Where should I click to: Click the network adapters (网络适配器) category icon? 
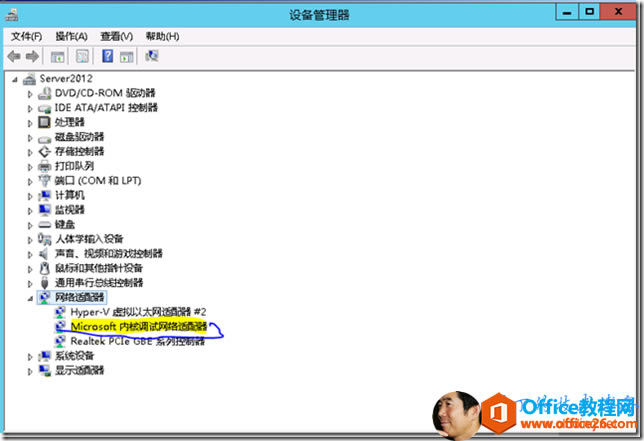click(44, 297)
